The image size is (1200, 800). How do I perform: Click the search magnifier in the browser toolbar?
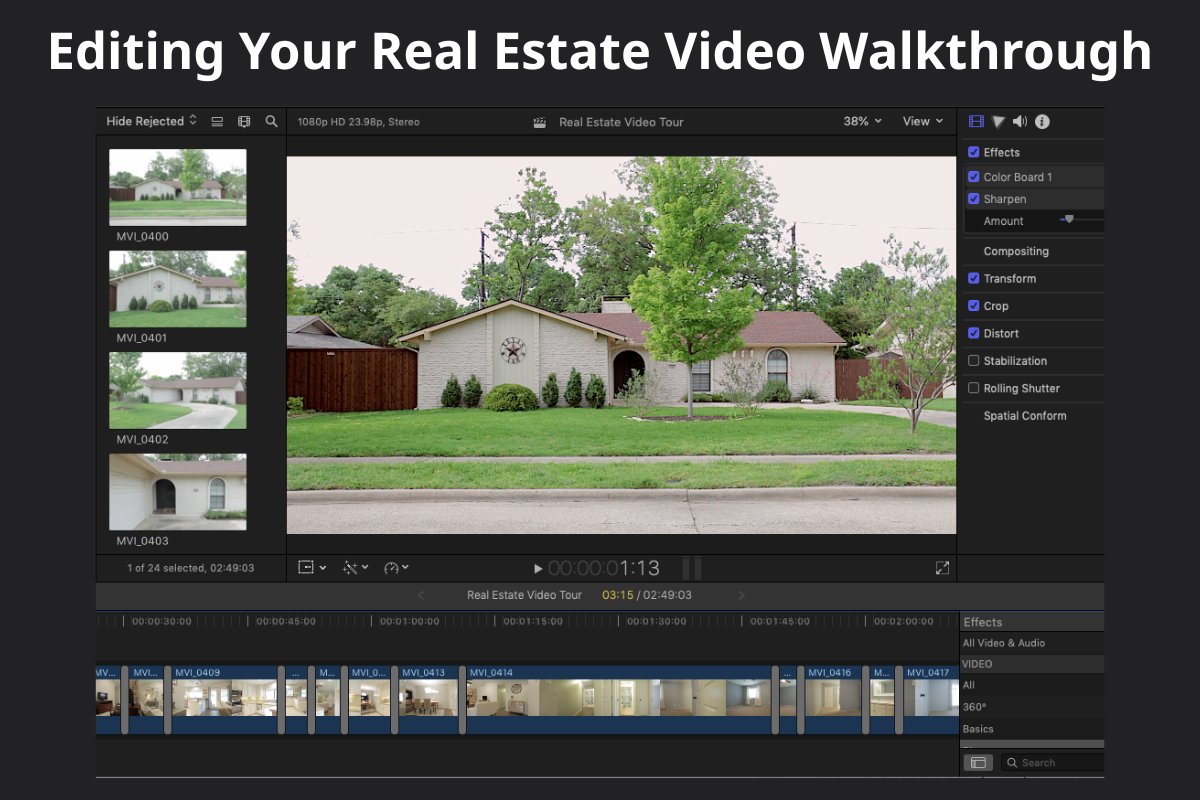tap(271, 120)
